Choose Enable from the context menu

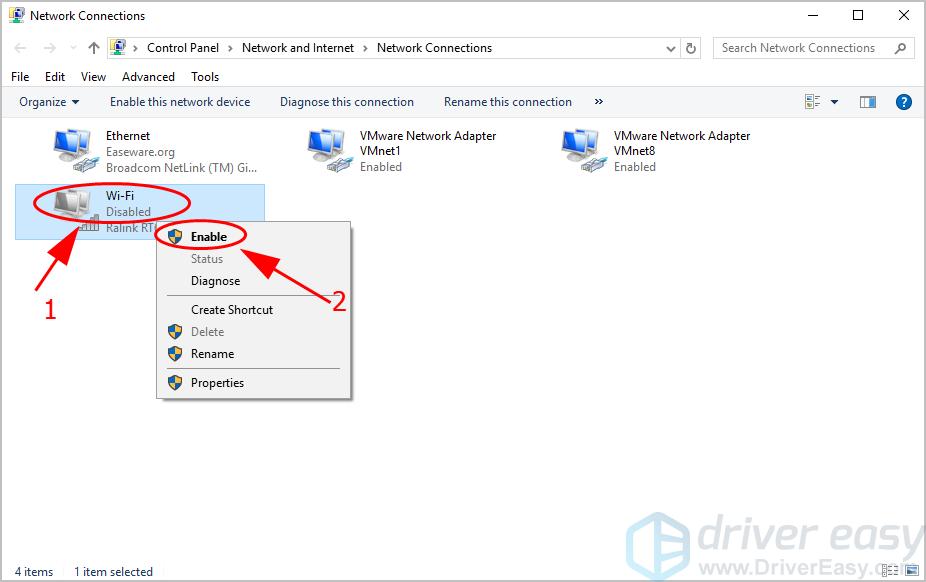pyautogui.click(x=210, y=236)
